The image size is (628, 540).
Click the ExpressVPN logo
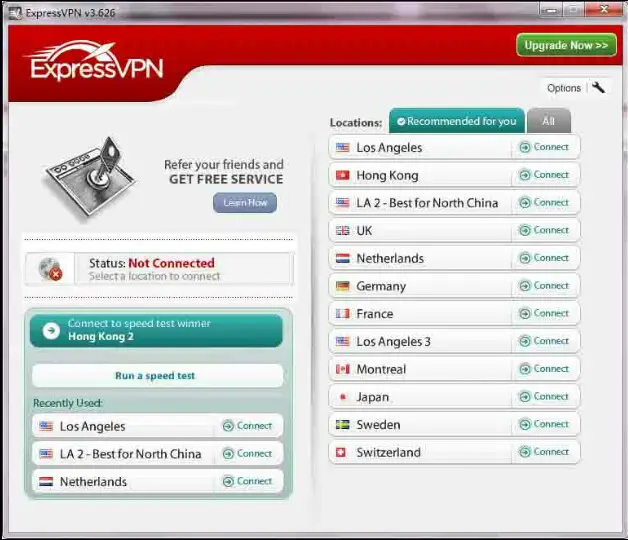coord(94,62)
